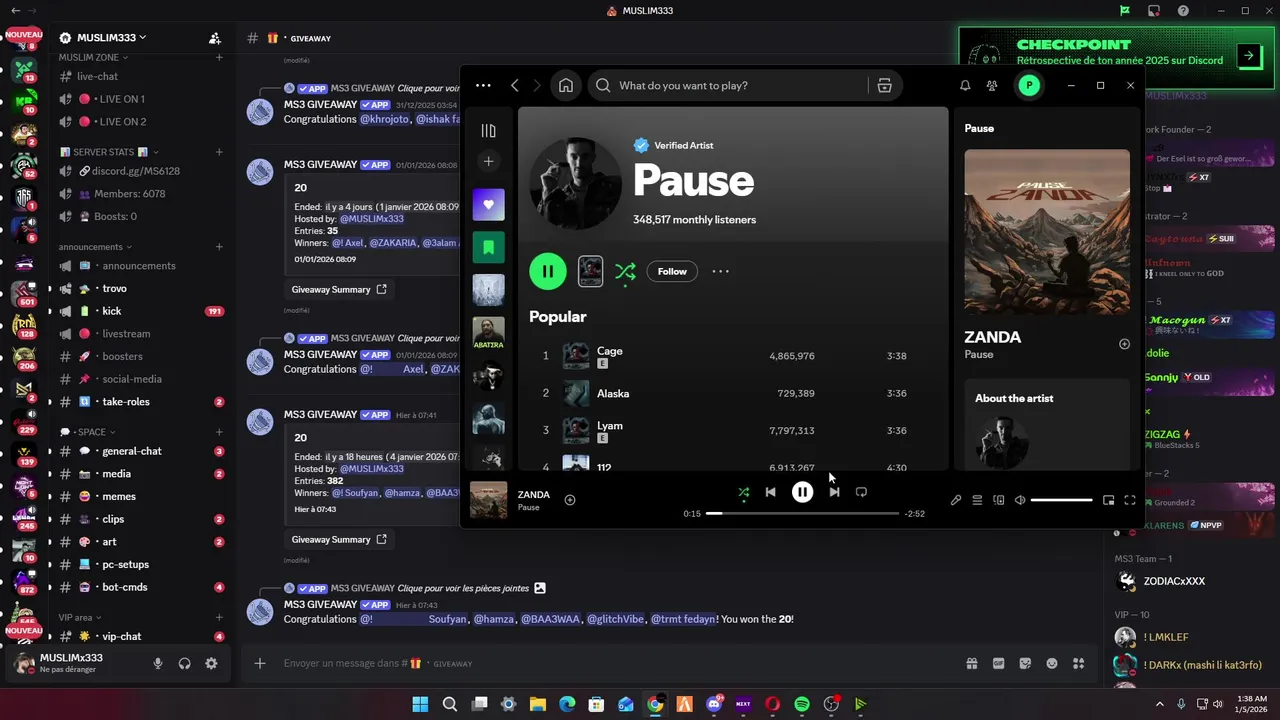The width and height of the screenshot is (1280, 720).
Task: Open Spotify from Windows taskbar
Action: point(802,704)
